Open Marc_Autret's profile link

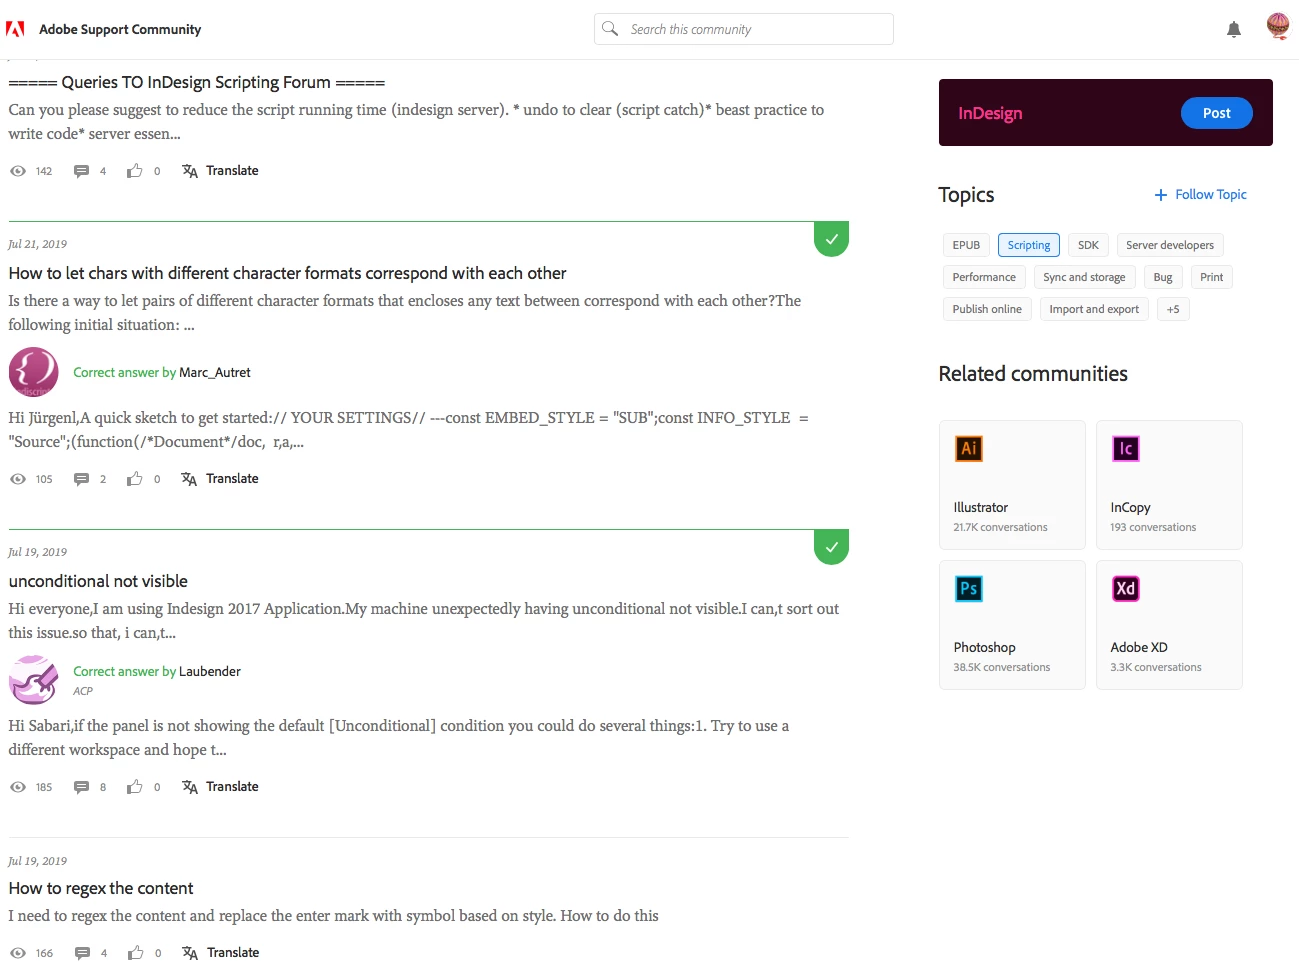point(215,372)
